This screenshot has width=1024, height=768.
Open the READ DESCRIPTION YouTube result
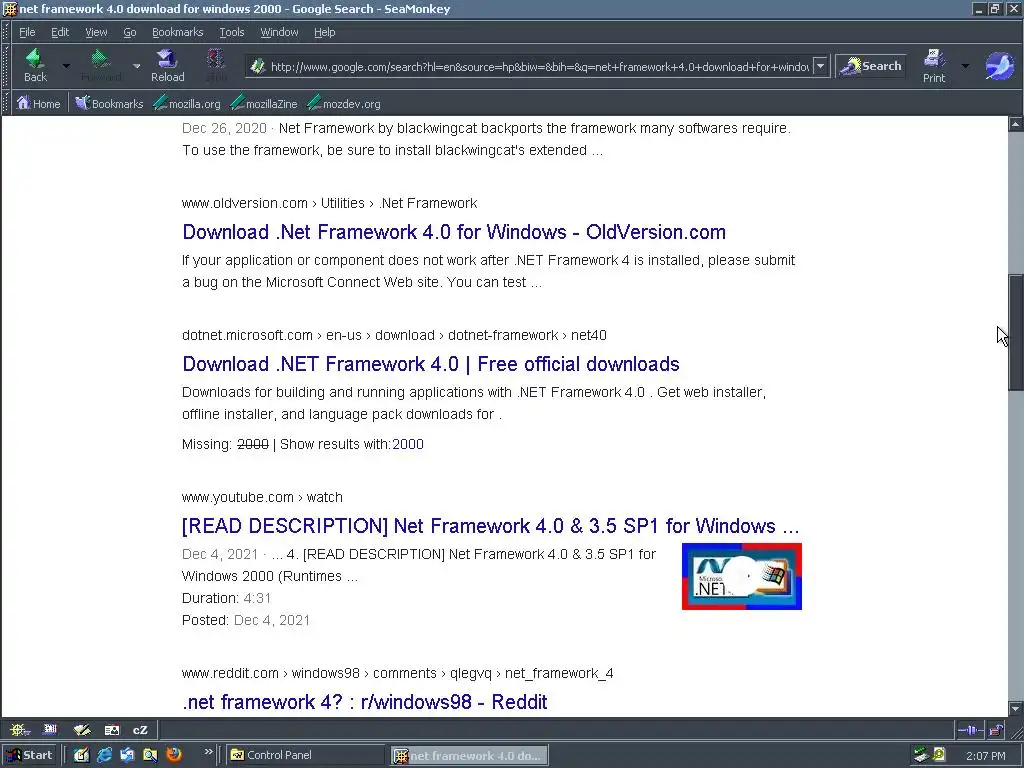[490, 526]
